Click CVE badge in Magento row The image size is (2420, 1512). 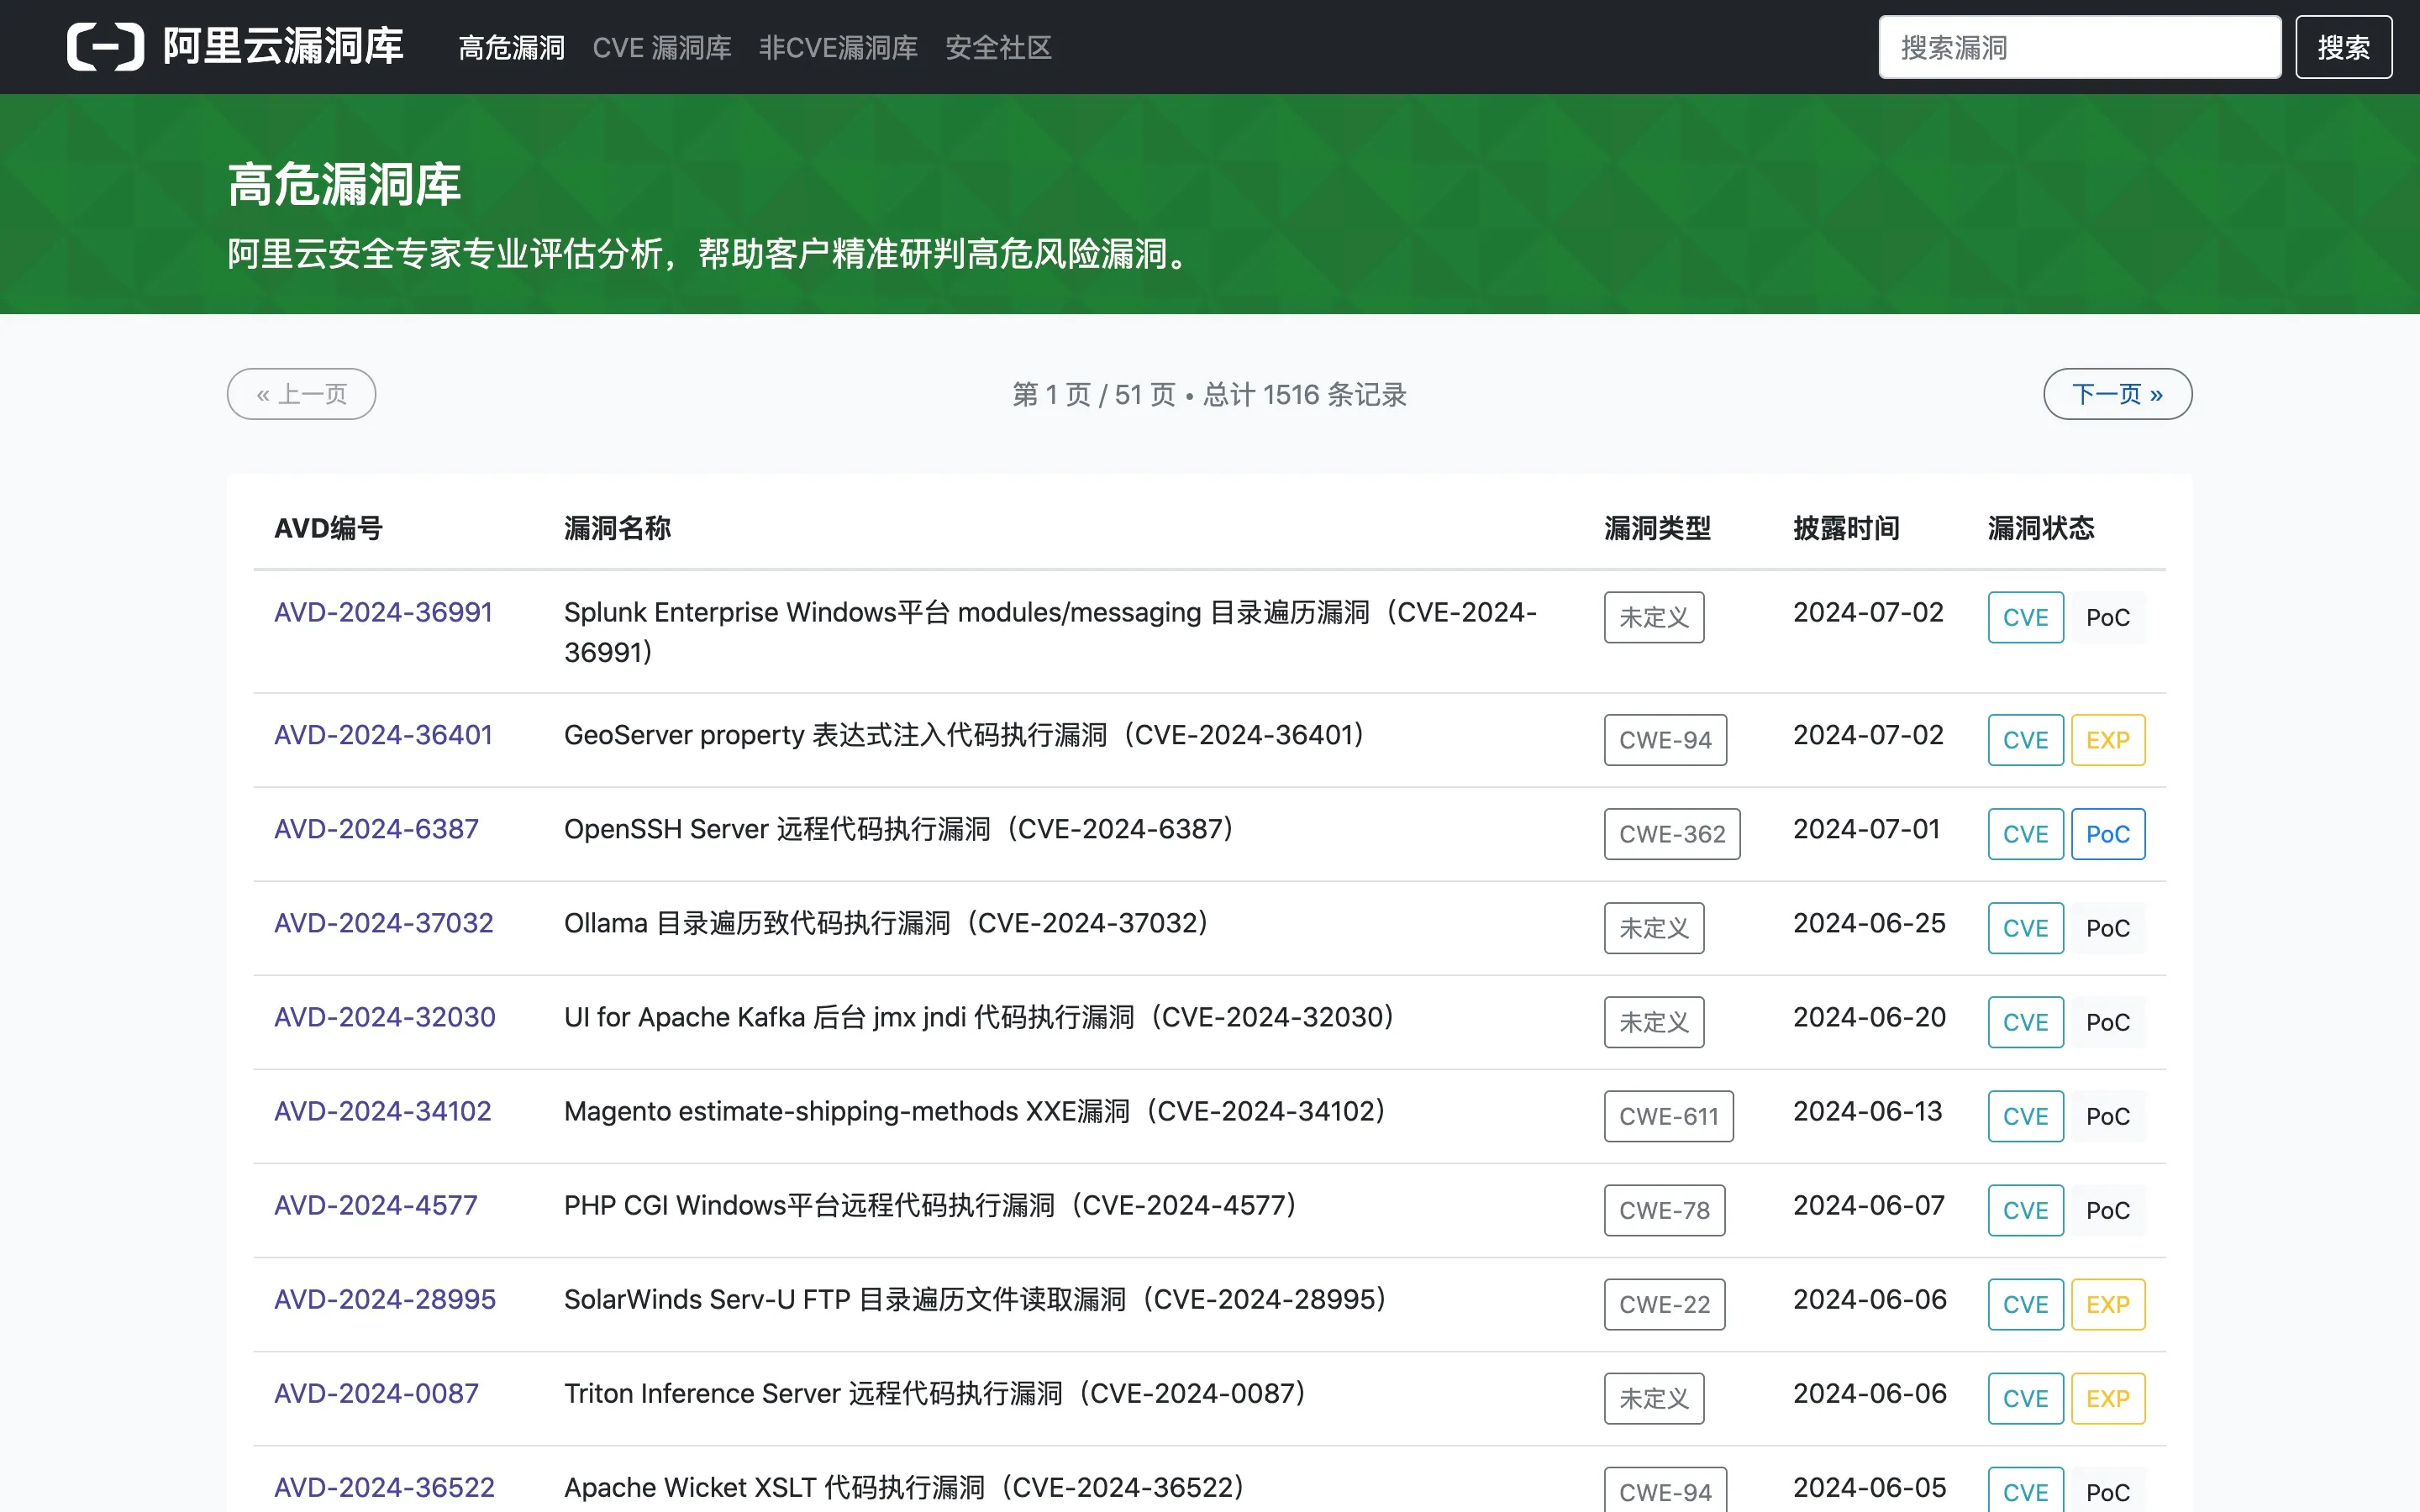[2025, 1116]
